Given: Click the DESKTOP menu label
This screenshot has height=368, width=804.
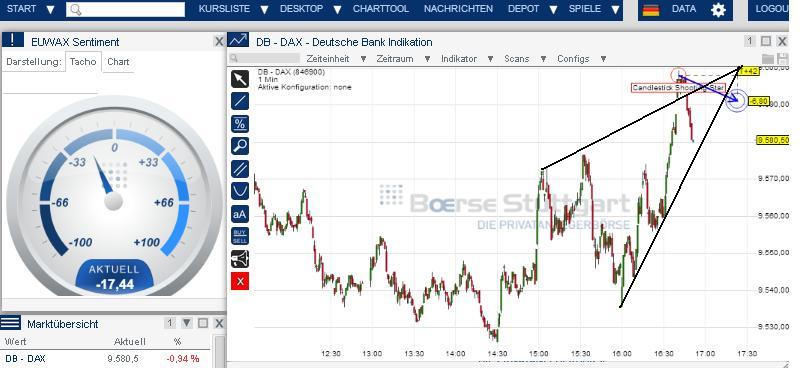Looking at the screenshot, I should click(302, 9).
